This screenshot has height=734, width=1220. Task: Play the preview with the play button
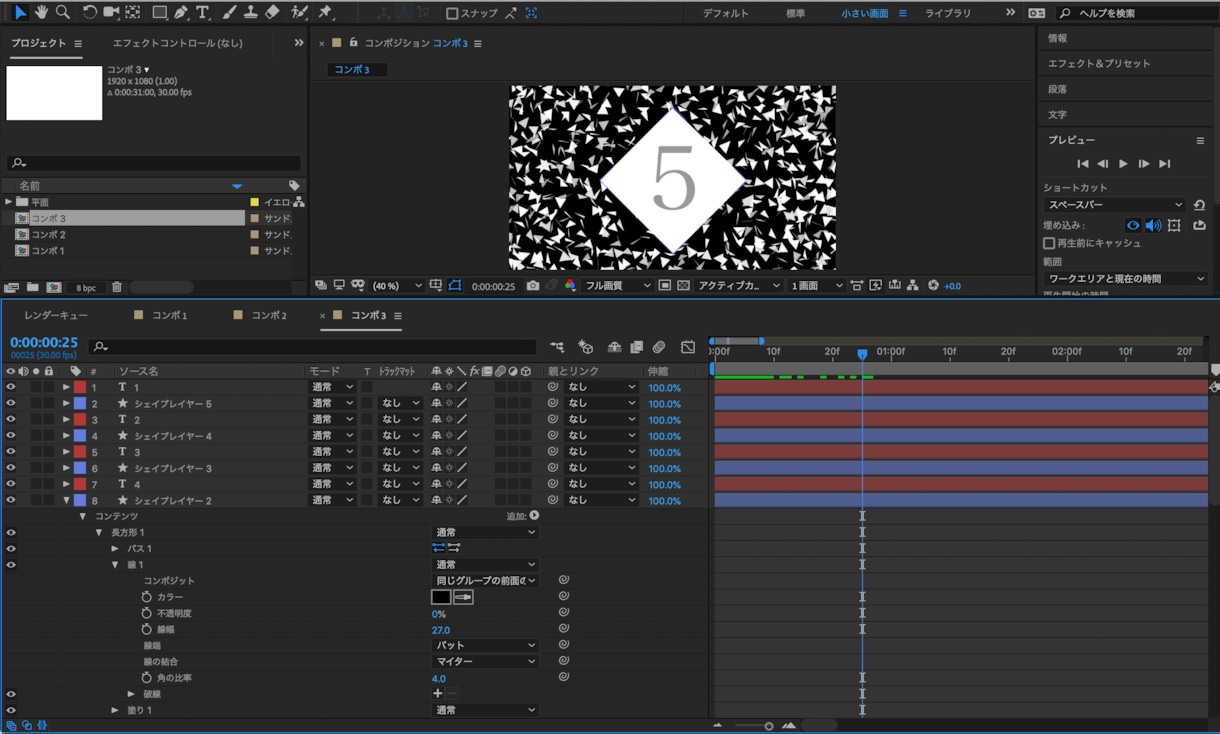[x=1123, y=164]
